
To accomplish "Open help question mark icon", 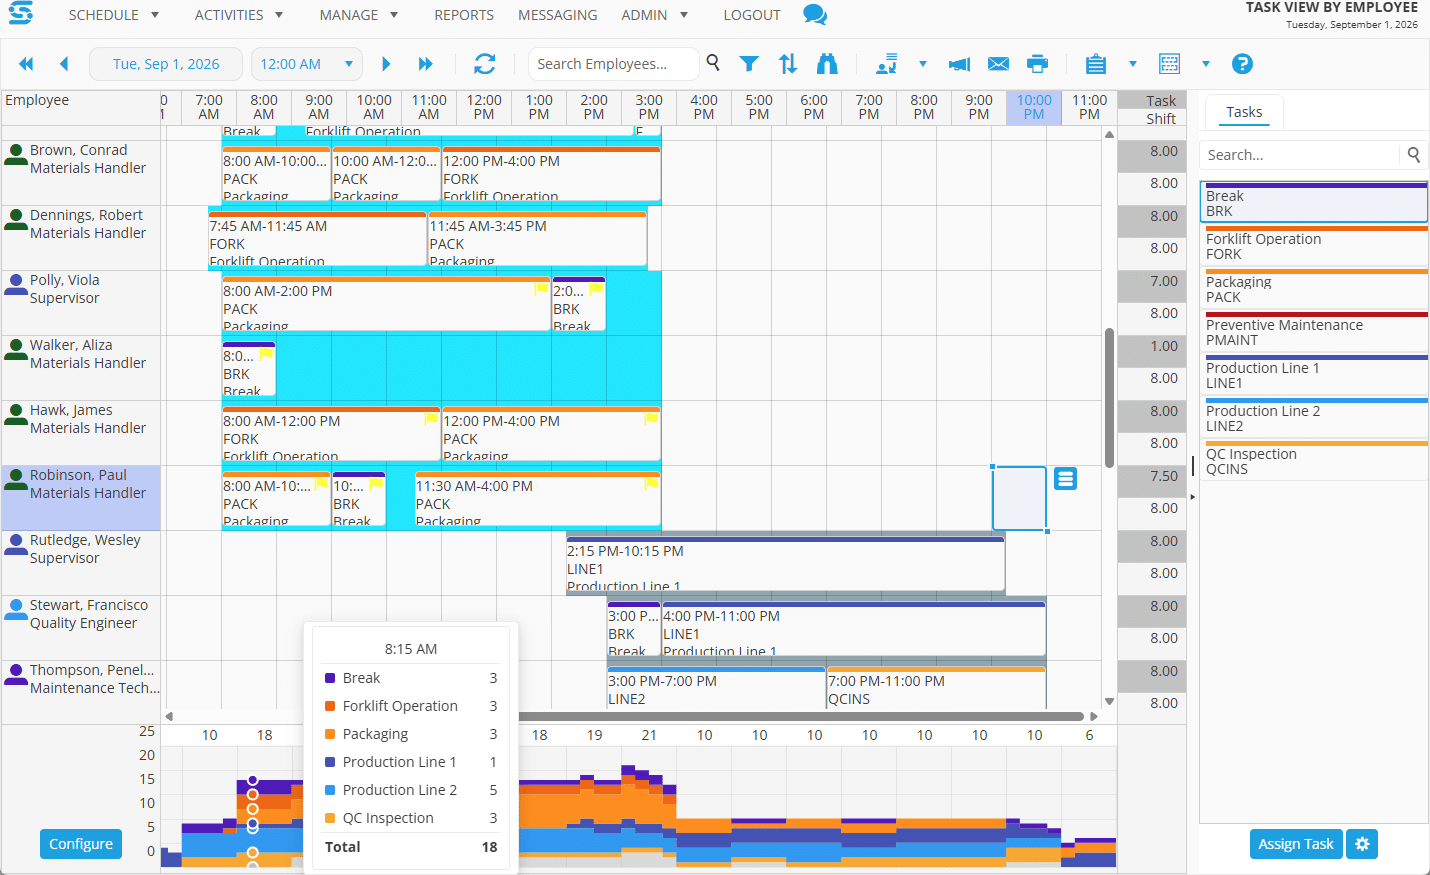I will point(1242,64).
